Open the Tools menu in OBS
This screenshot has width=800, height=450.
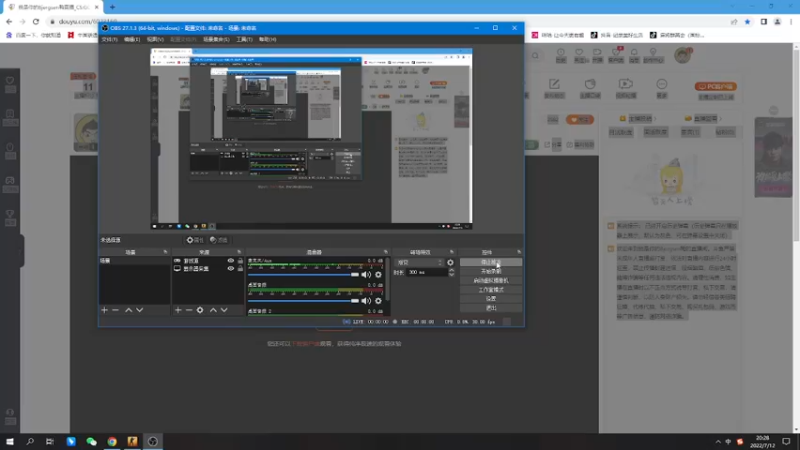[244, 39]
